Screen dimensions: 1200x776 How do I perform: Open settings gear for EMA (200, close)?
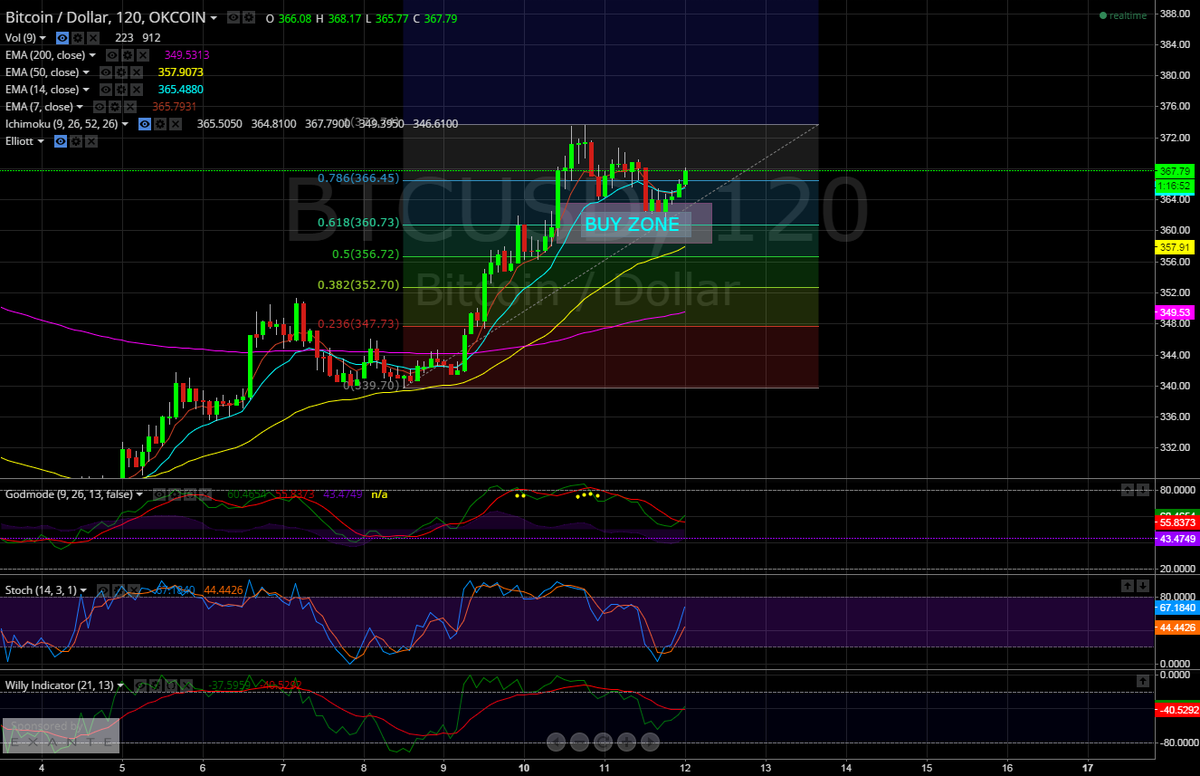point(127,55)
